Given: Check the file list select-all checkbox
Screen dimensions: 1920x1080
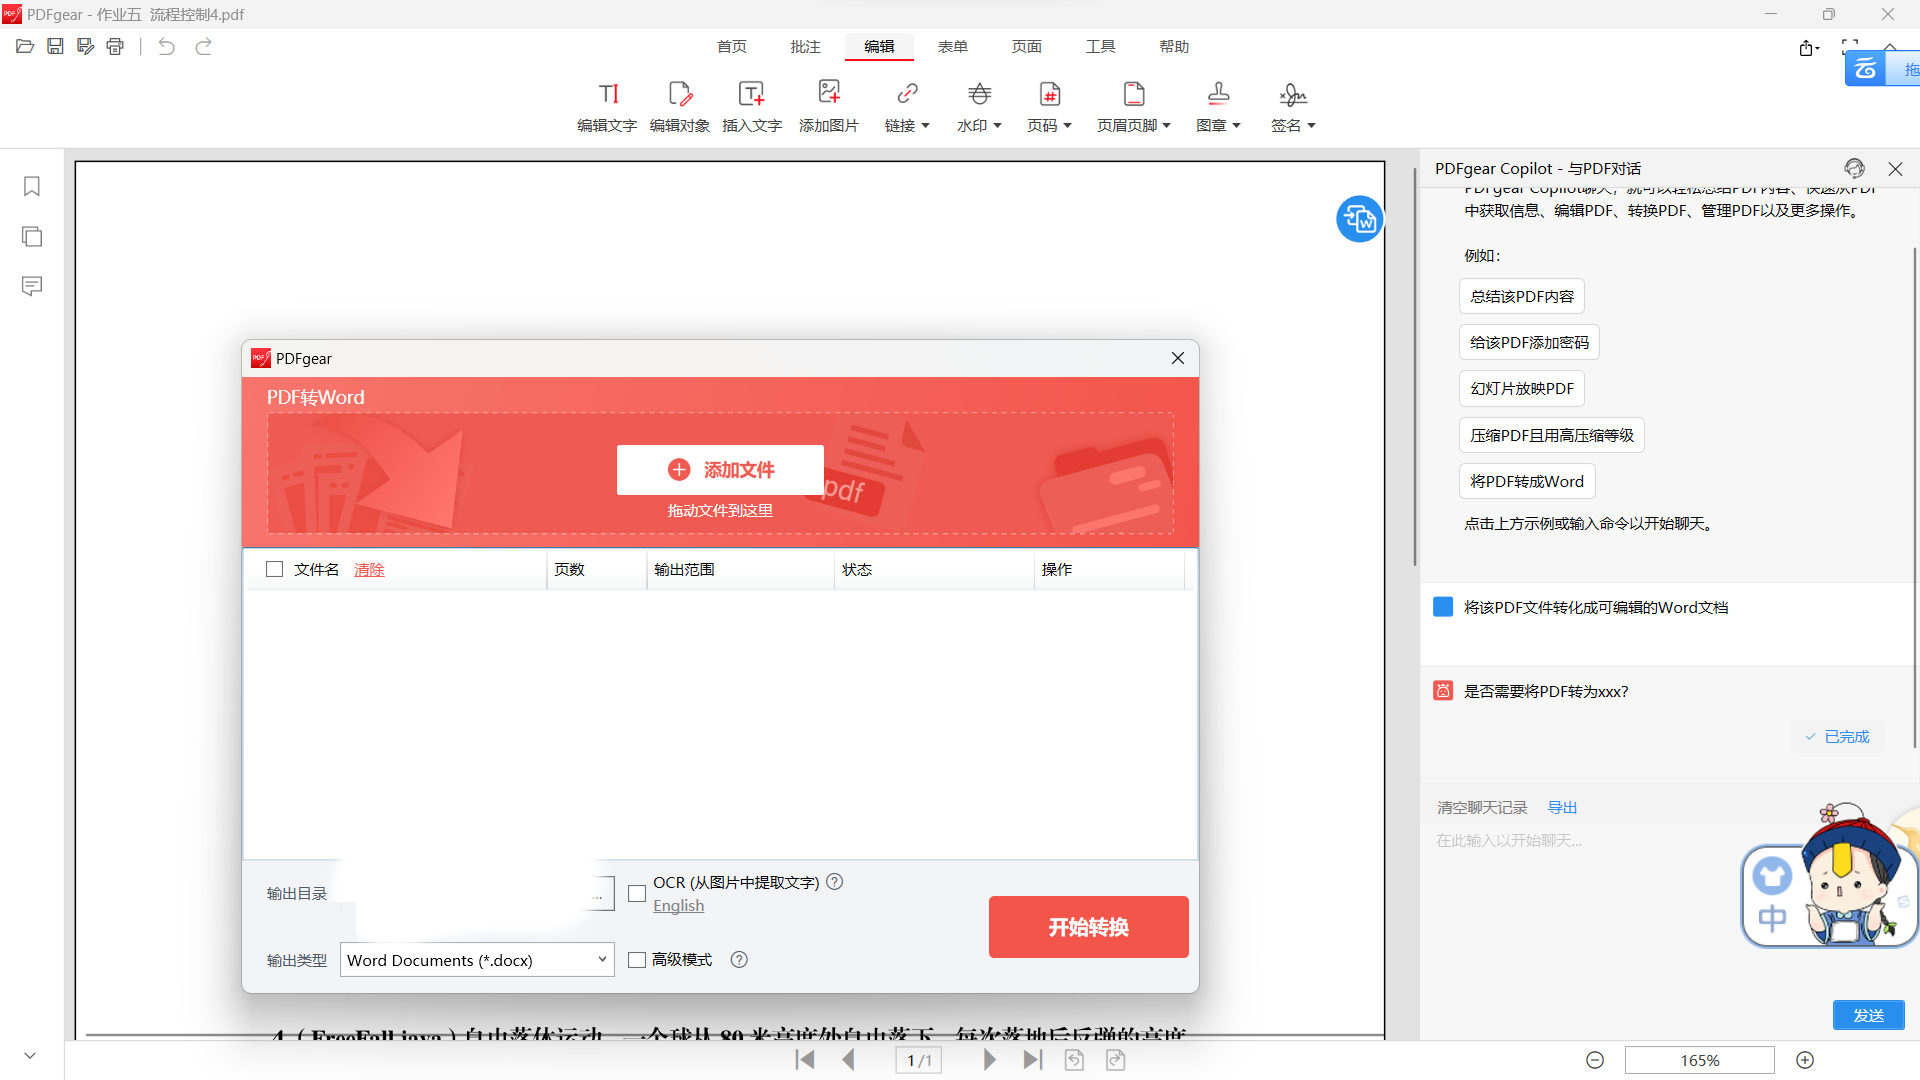Looking at the screenshot, I should [x=276, y=570].
